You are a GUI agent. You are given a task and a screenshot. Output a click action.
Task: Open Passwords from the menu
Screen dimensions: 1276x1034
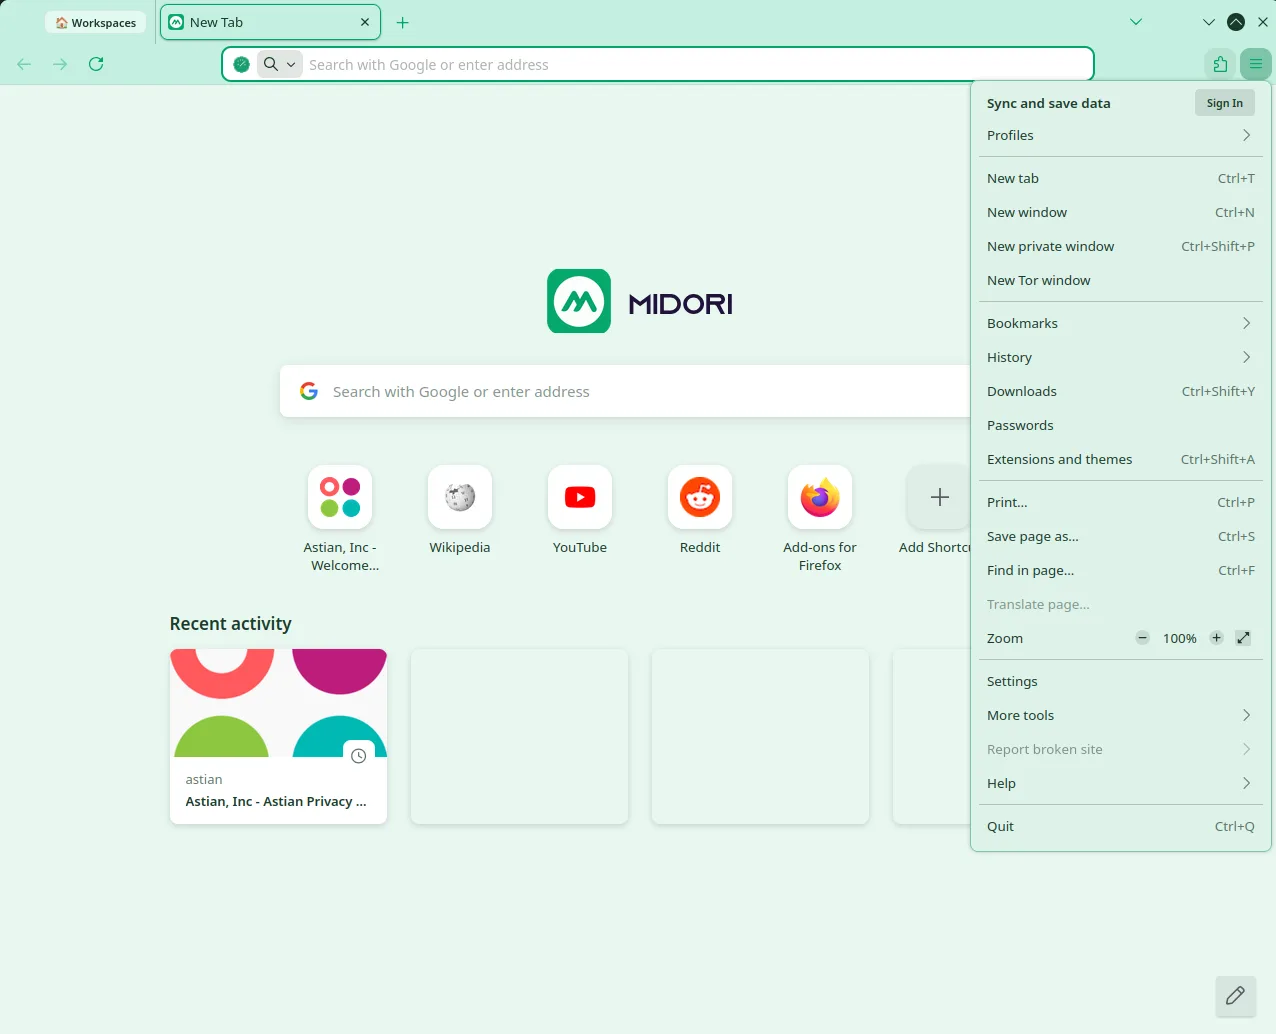click(x=1120, y=425)
